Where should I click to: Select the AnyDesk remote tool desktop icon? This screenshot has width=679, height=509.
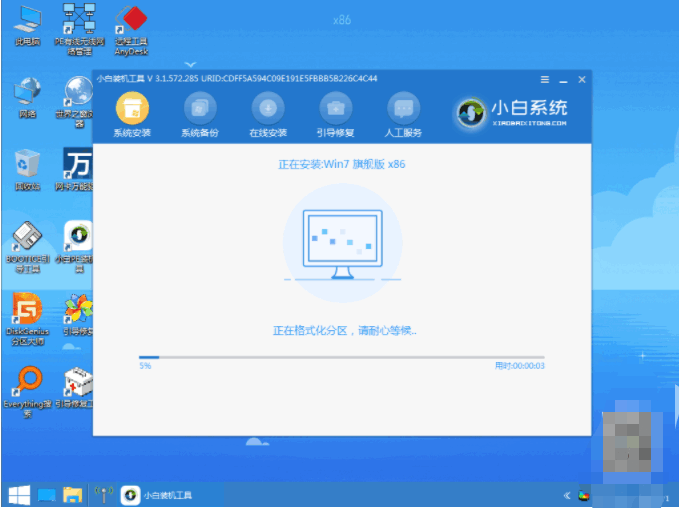(132, 30)
